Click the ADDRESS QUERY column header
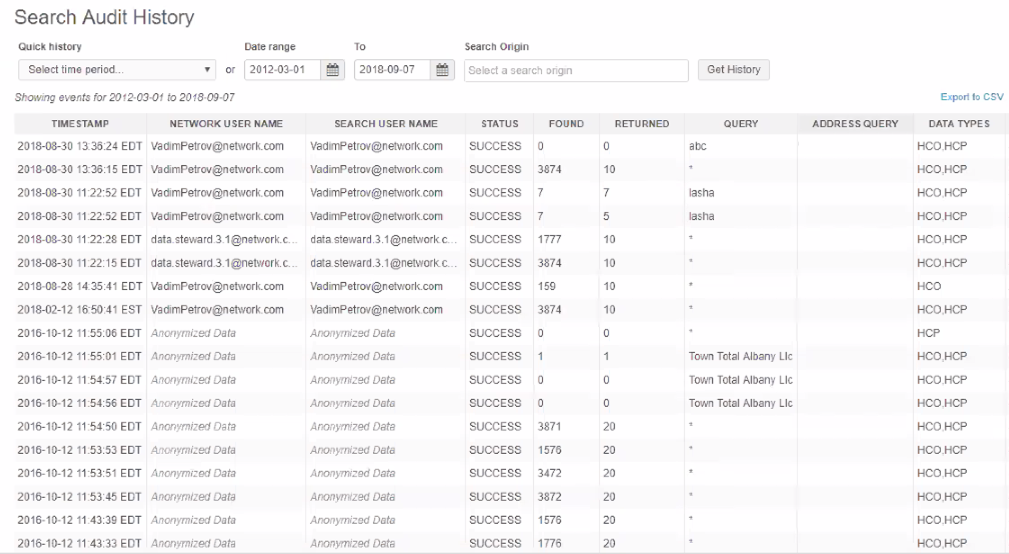This screenshot has width=1009, height=554. pos(855,124)
